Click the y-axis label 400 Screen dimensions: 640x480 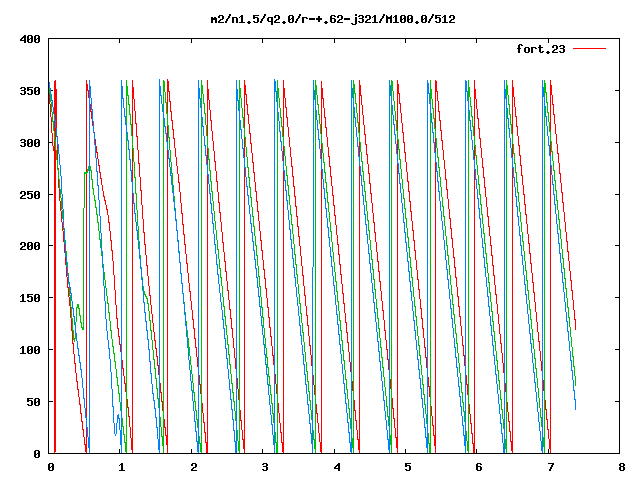30,39
